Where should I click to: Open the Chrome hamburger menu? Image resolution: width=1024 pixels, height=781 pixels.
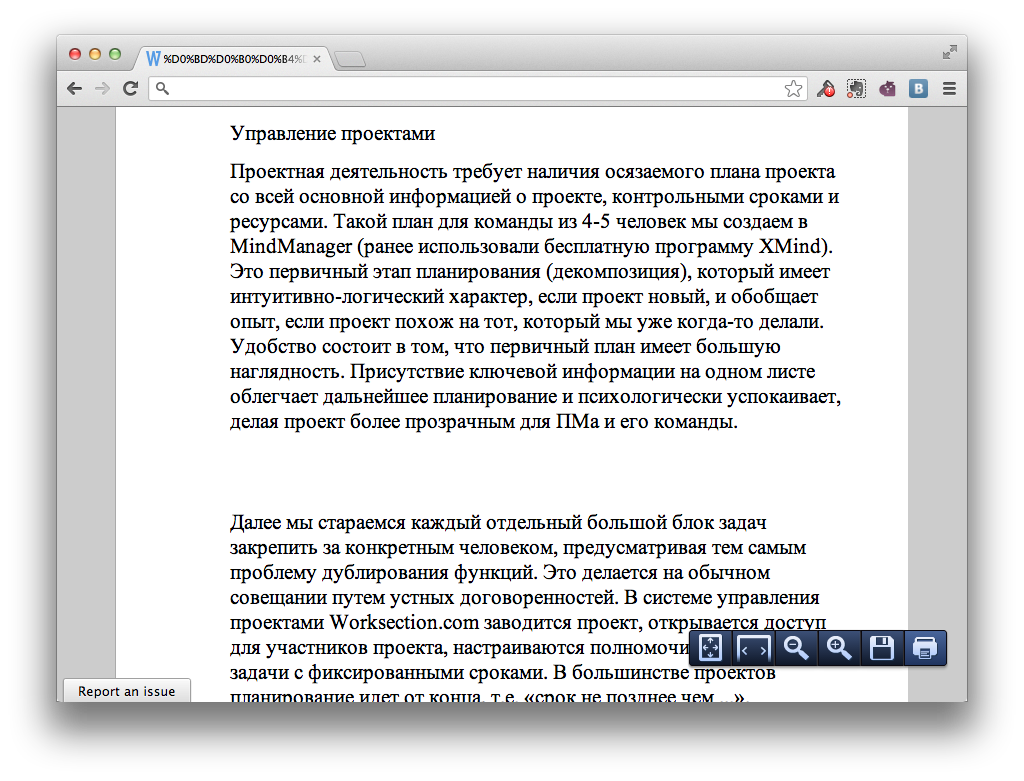click(x=948, y=88)
